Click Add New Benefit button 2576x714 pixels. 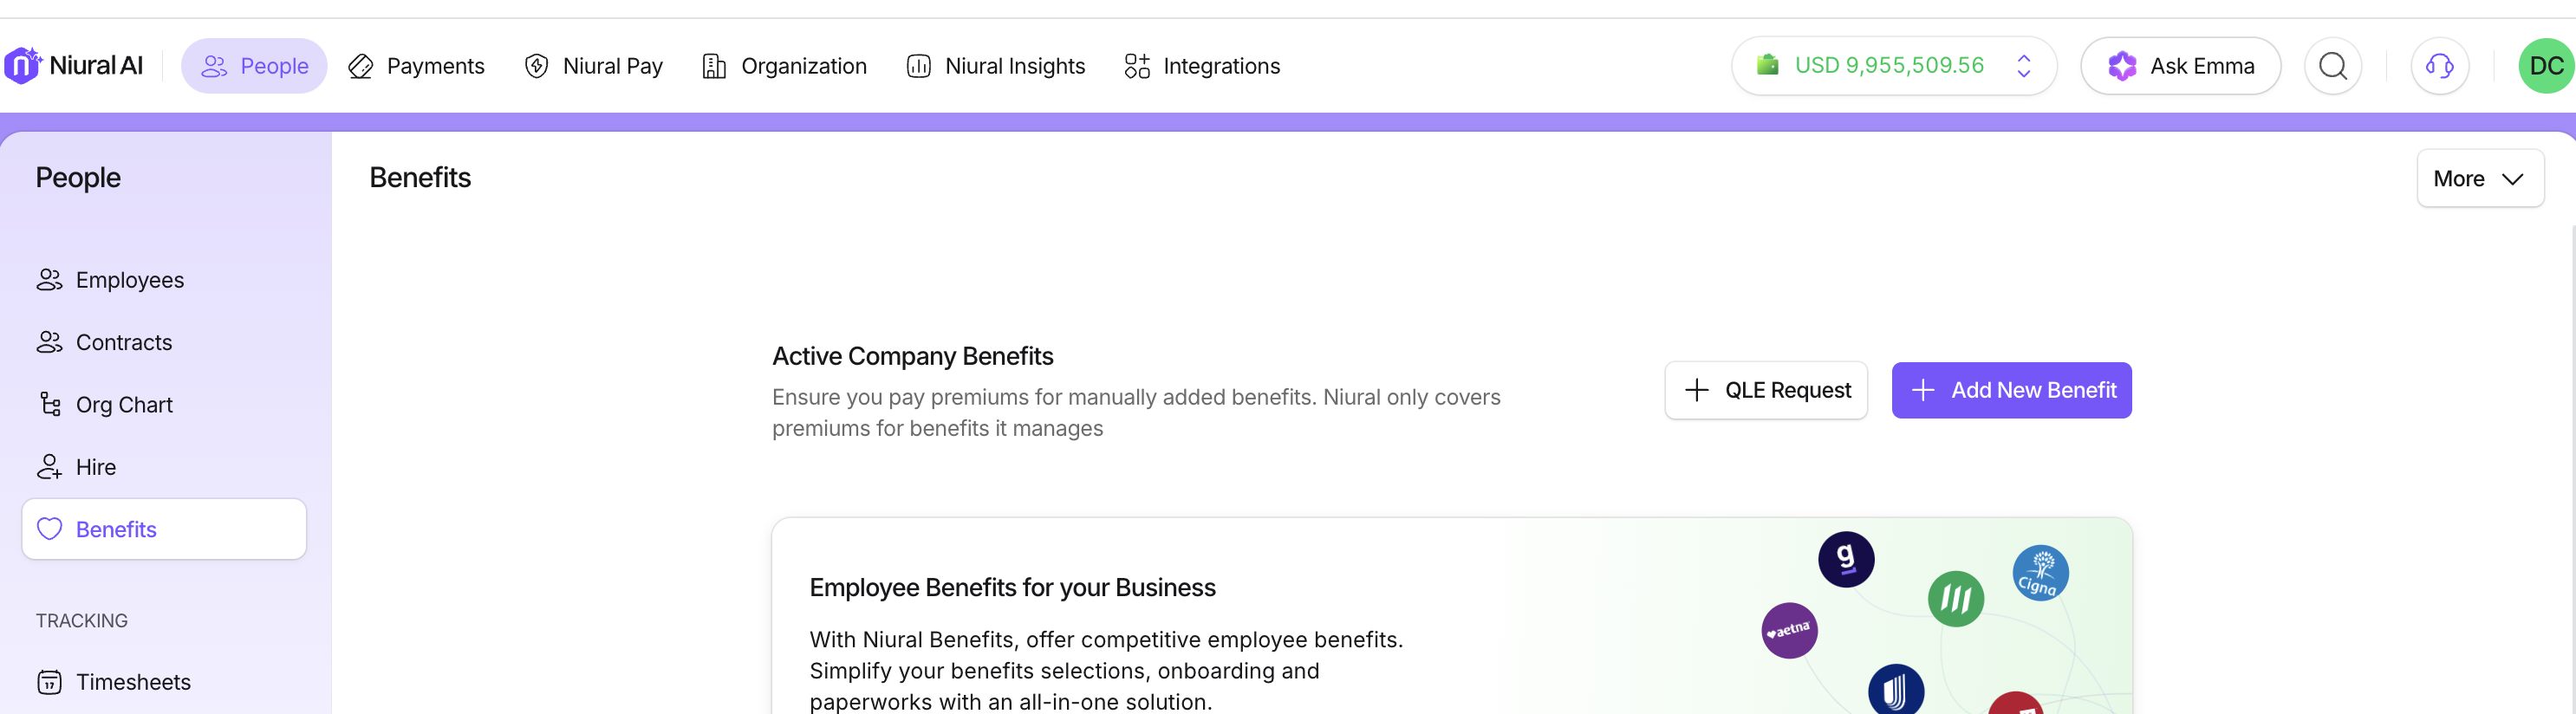tap(2011, 390)
